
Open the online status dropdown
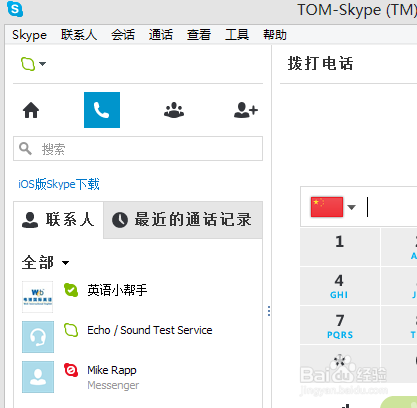(x=33, y=64)
